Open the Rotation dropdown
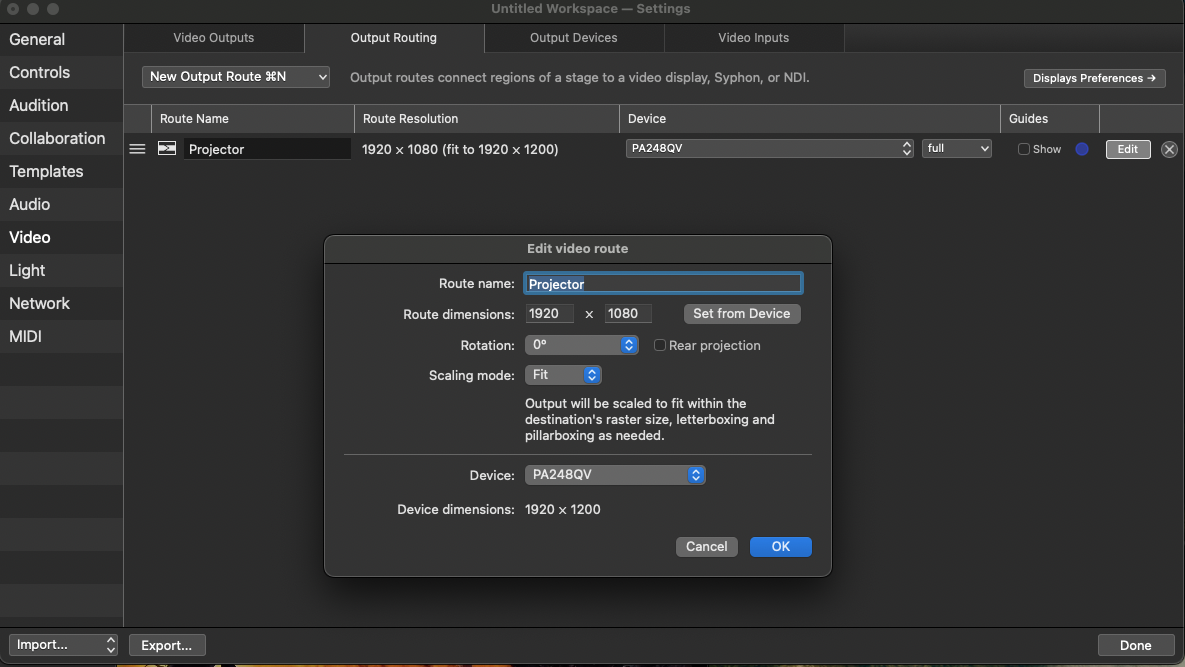Screen dimensions: 1185x667 582,345
